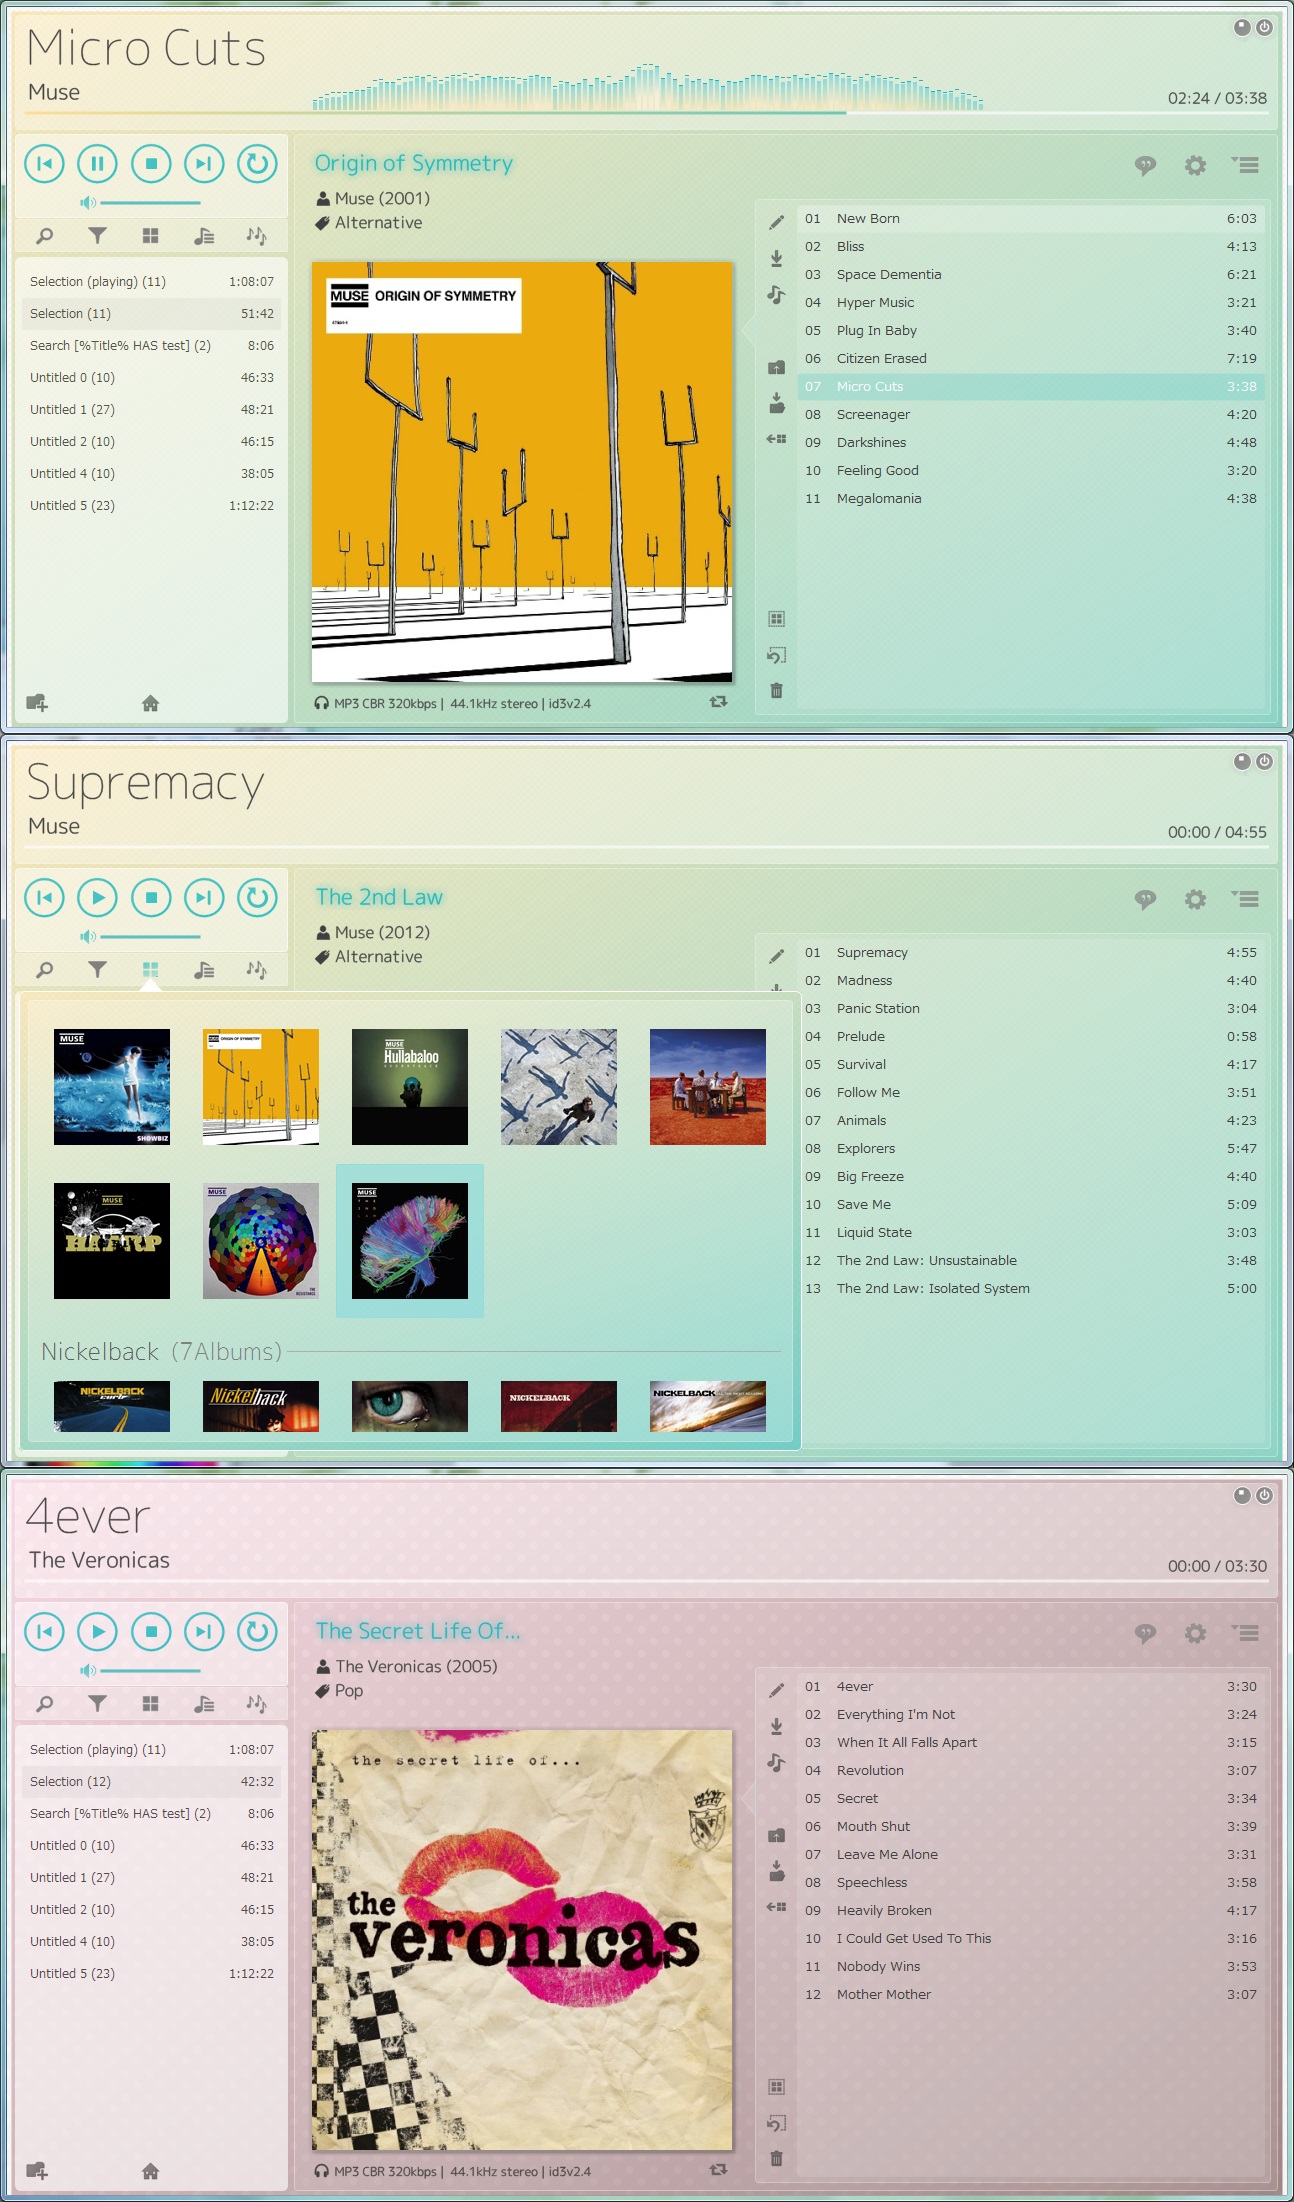Click folder up icon beside Citizen Erased

click(x=776, y=367)
